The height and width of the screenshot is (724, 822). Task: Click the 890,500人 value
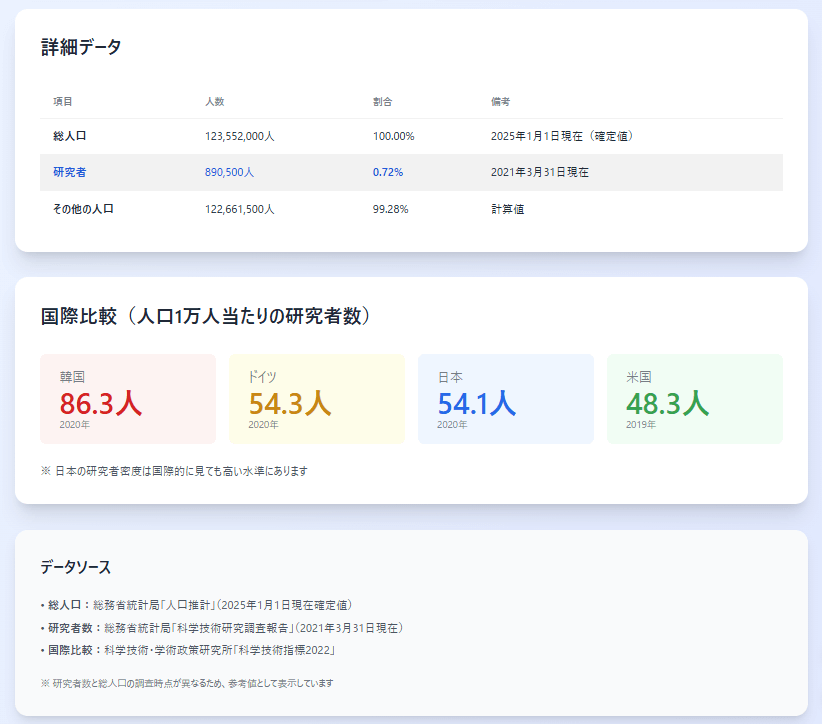tap(229, 172)
